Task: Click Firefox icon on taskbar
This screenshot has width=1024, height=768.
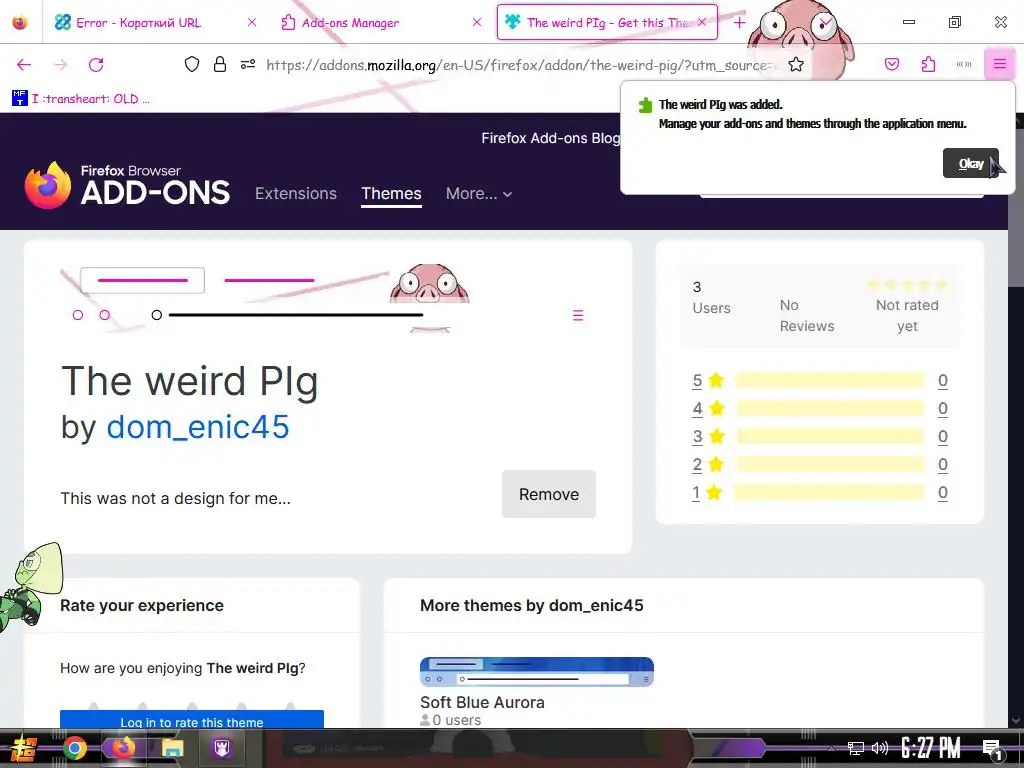Action: click(x=123, y=748)
